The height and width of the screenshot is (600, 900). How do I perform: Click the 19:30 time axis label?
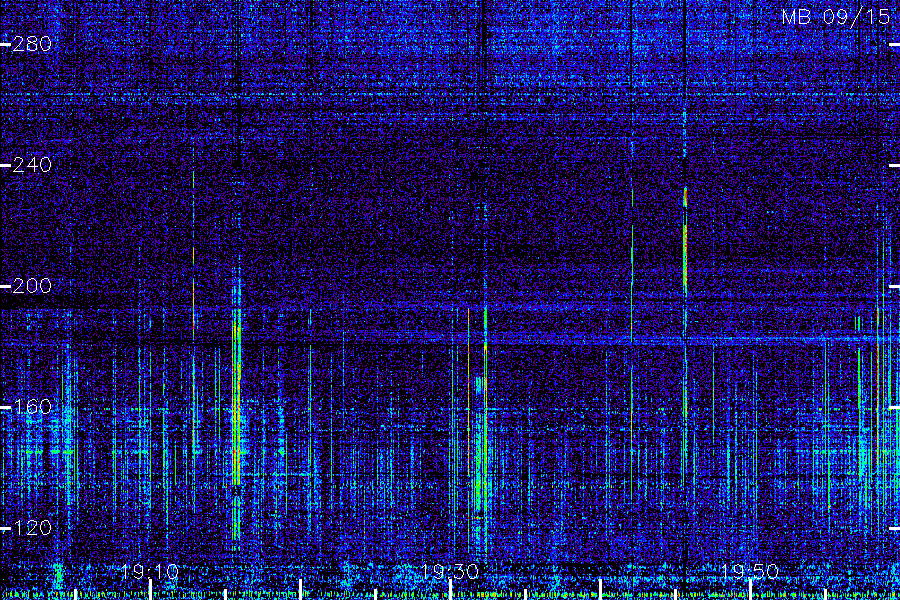point(449,572)
